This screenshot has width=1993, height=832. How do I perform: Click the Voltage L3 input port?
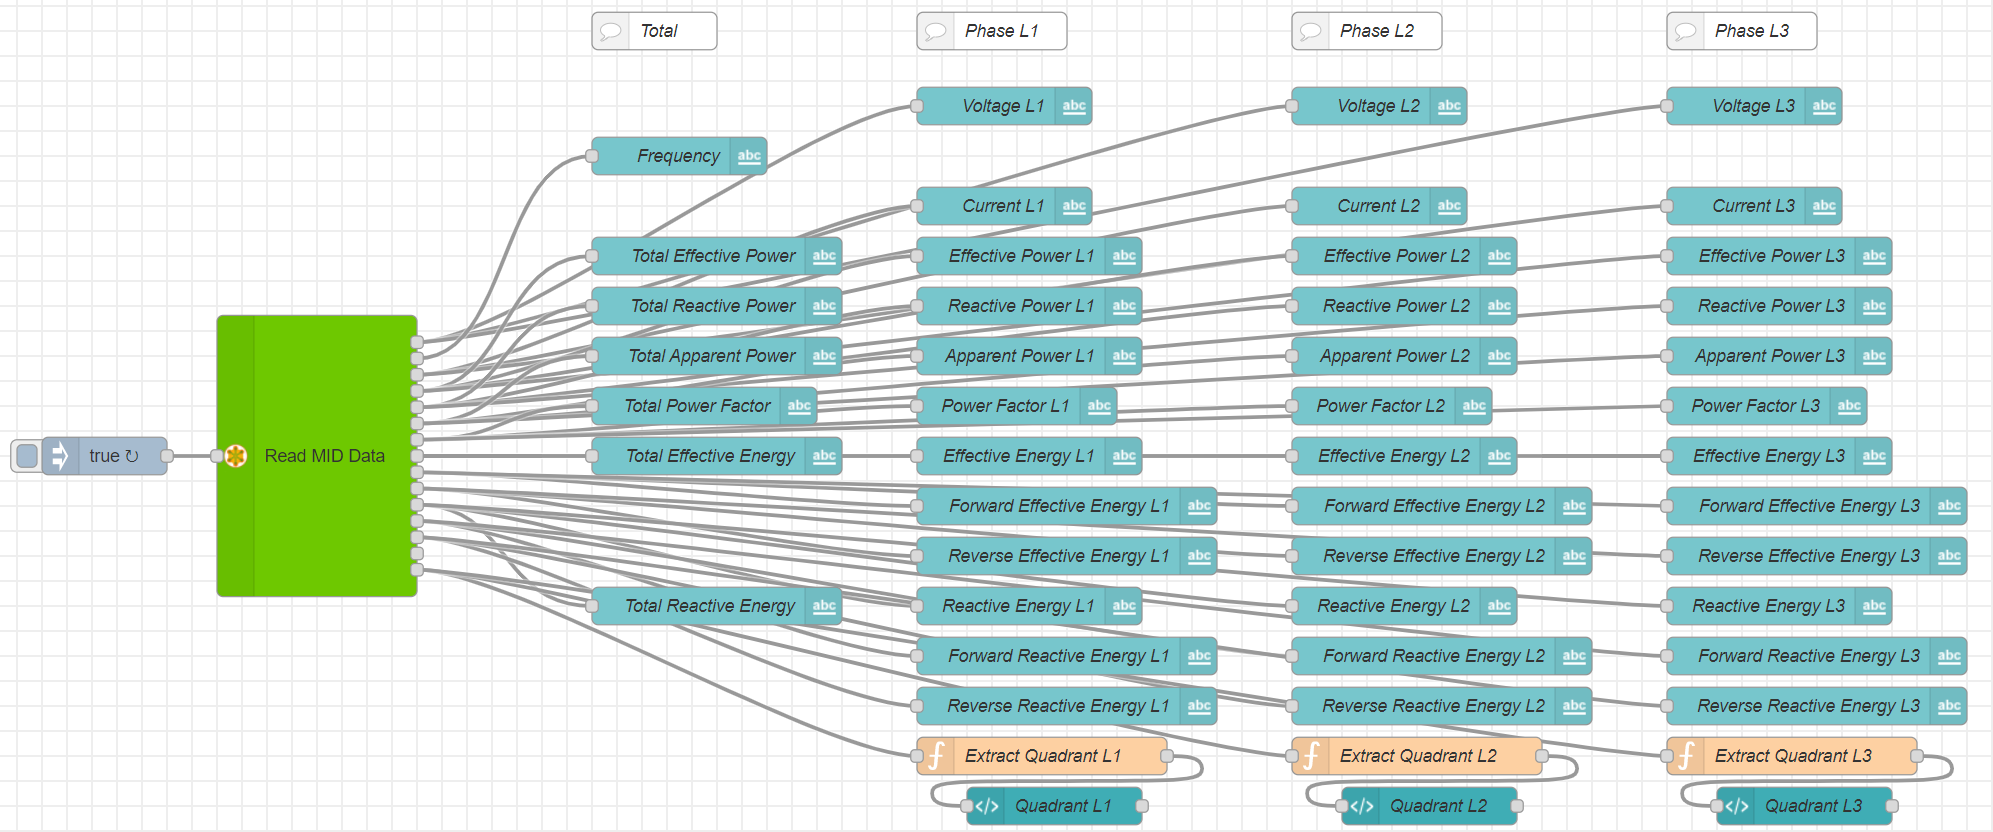(1667, 106)
